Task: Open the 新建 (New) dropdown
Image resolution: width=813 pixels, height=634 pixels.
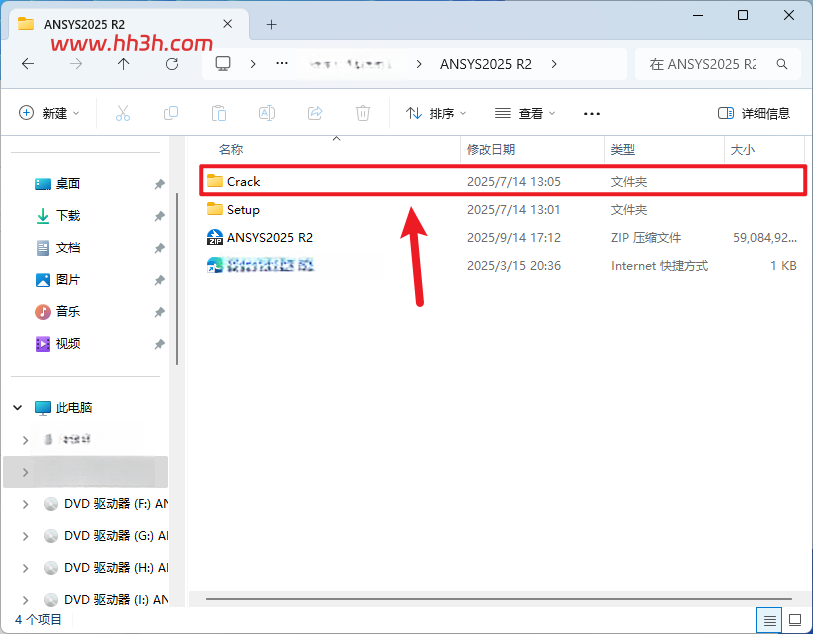Action: (49, 113)
